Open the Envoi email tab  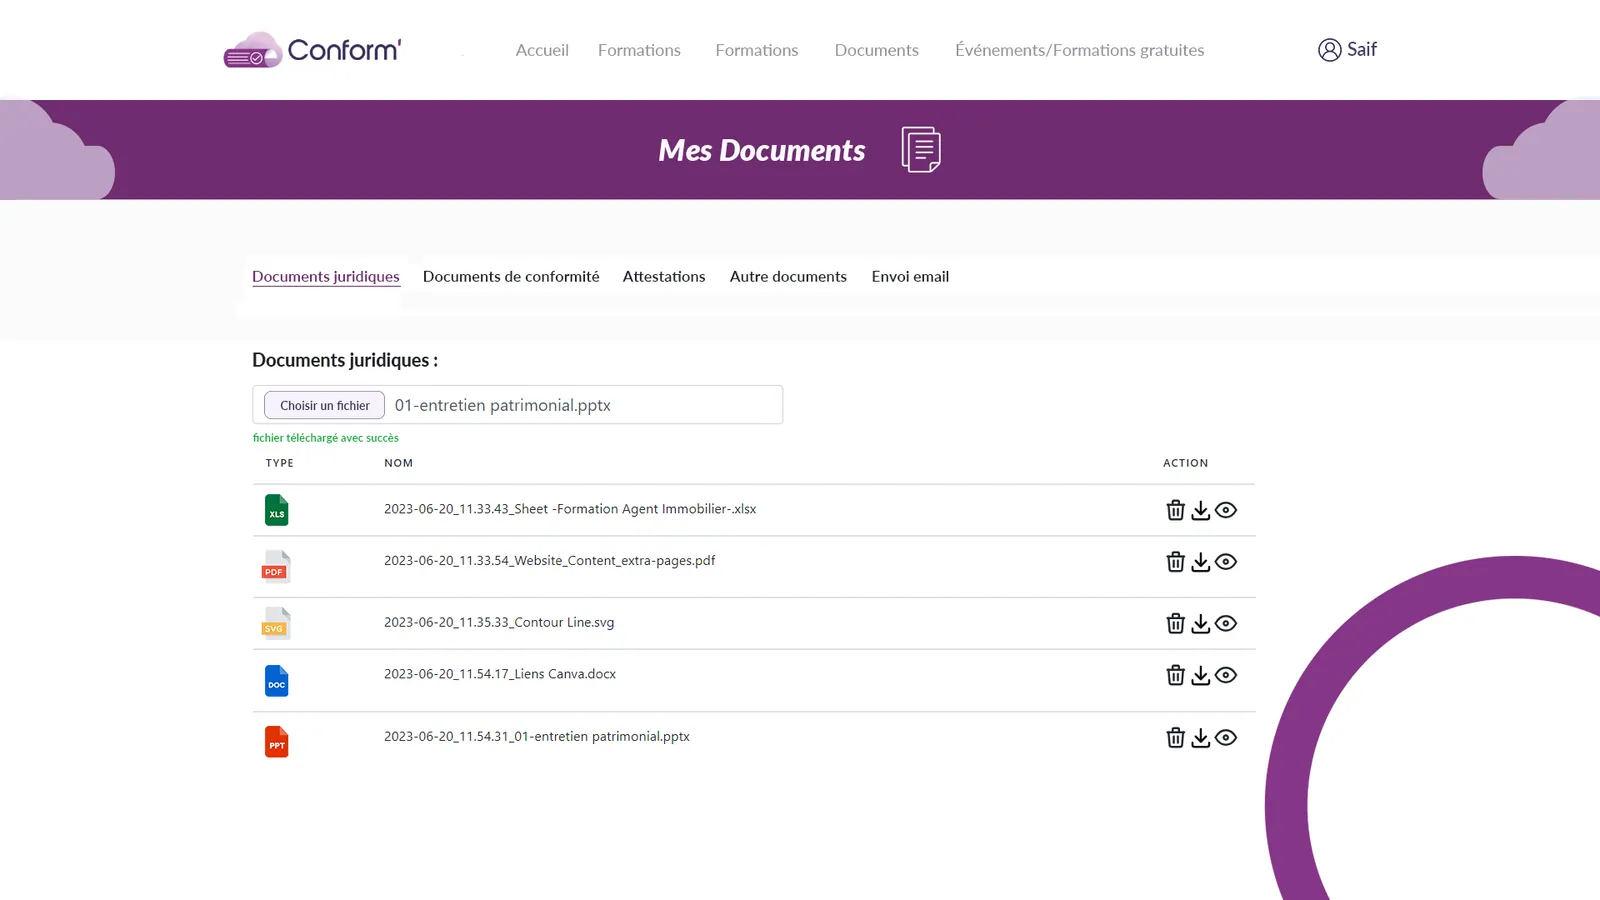(x=910, y=277)
